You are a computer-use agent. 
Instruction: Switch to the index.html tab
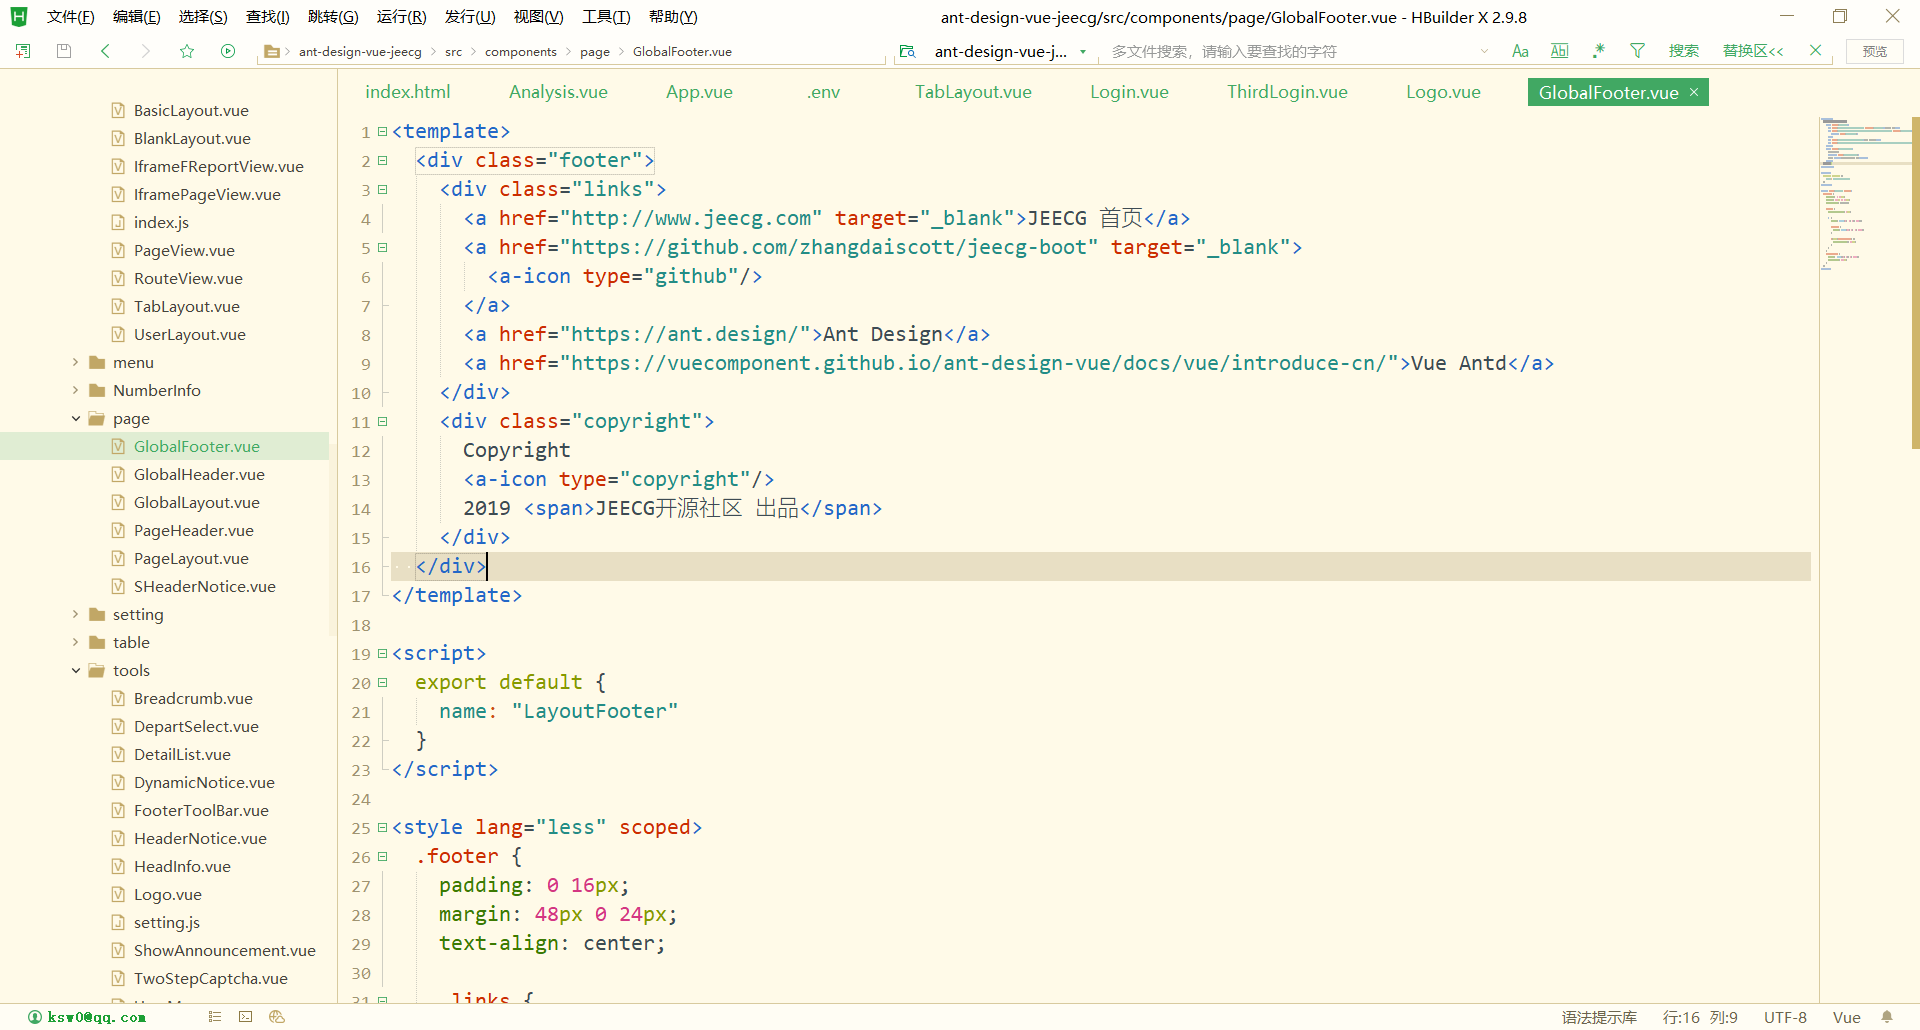(x=407, y=92)
